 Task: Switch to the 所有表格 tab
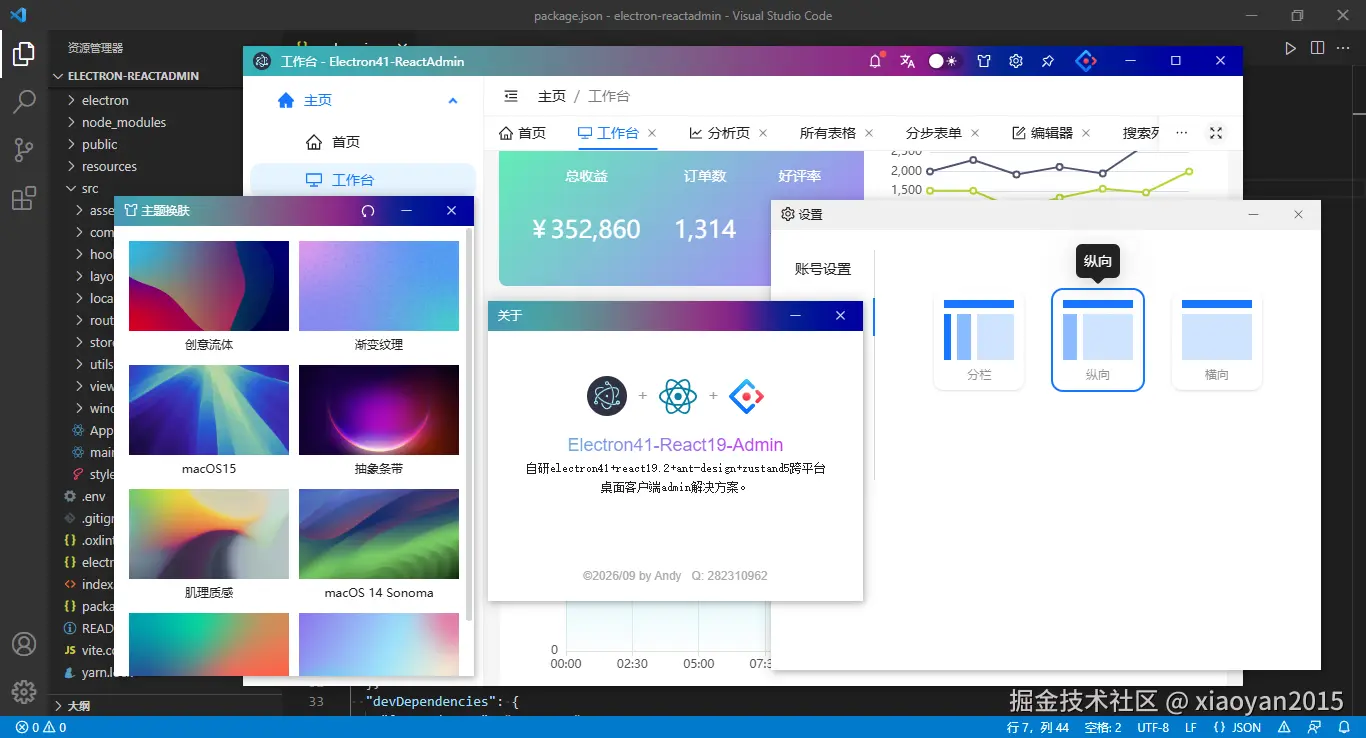[x=828, y=133]
